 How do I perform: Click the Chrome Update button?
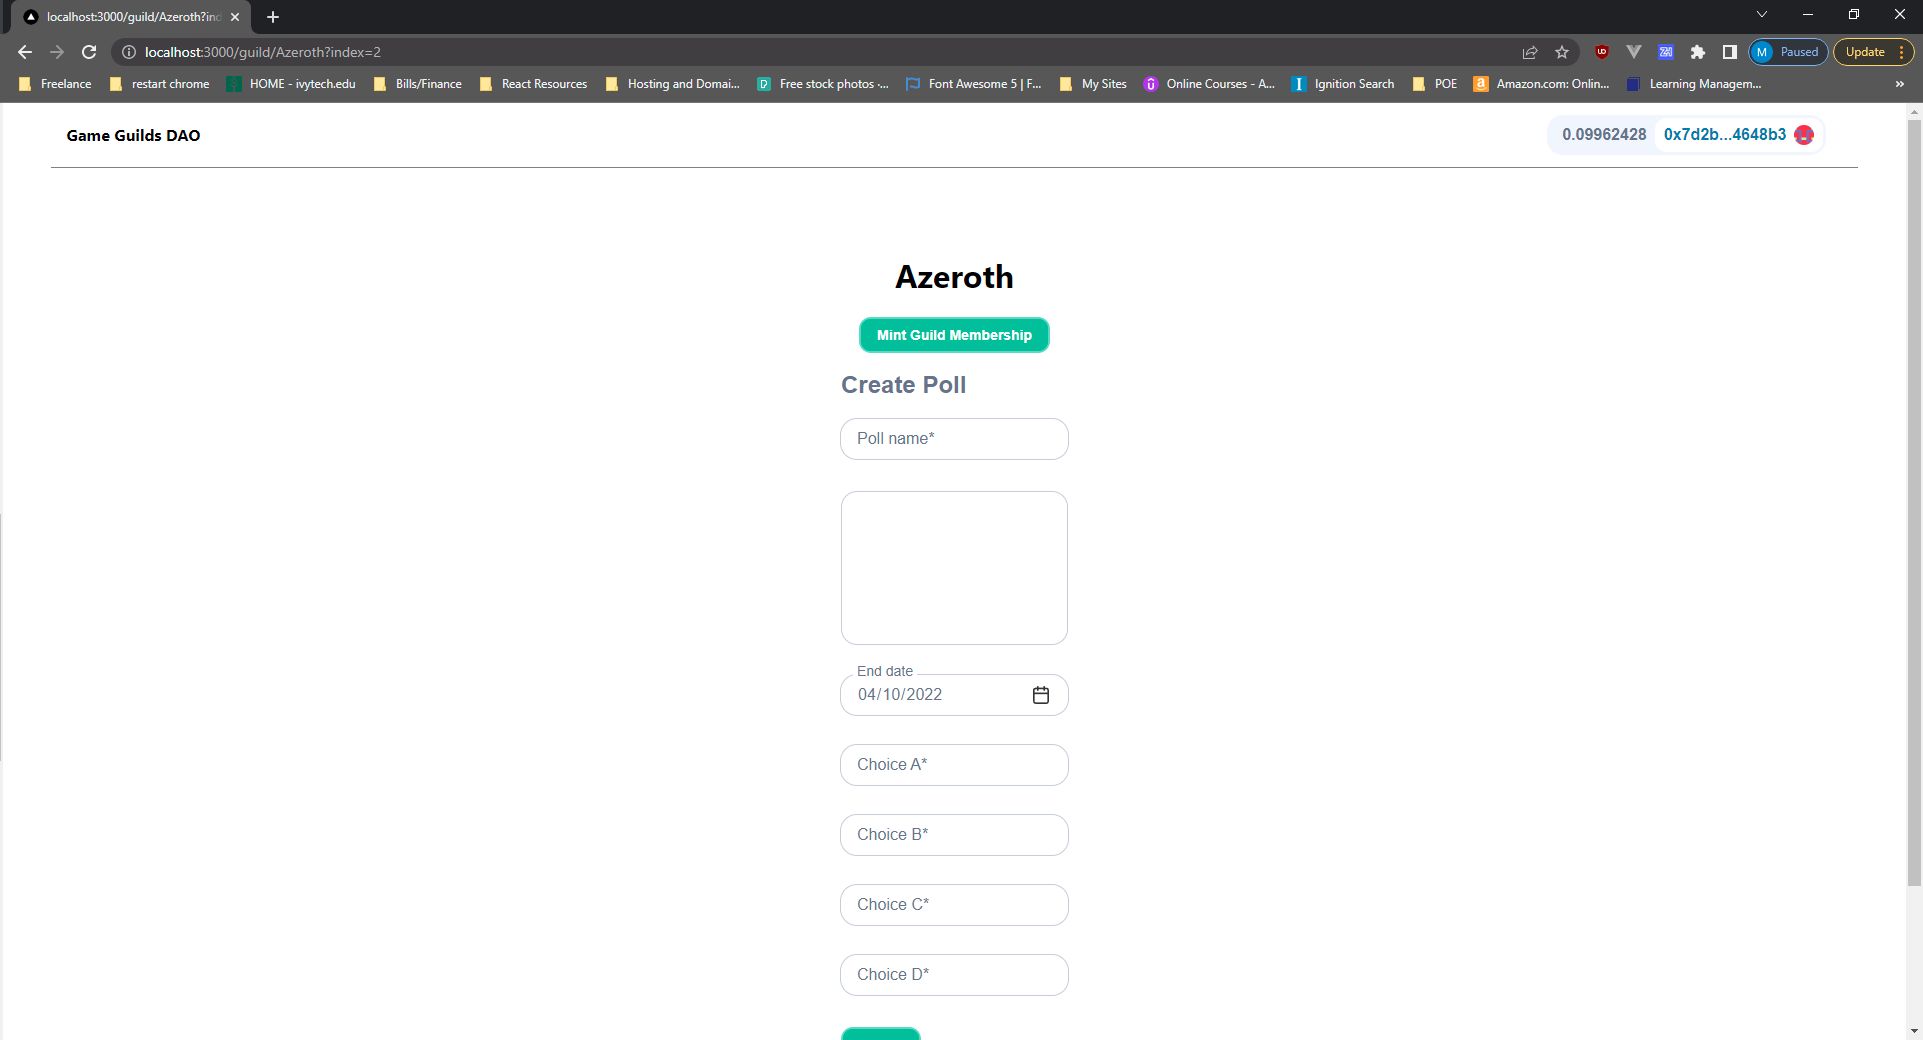tap(1874, 52)
